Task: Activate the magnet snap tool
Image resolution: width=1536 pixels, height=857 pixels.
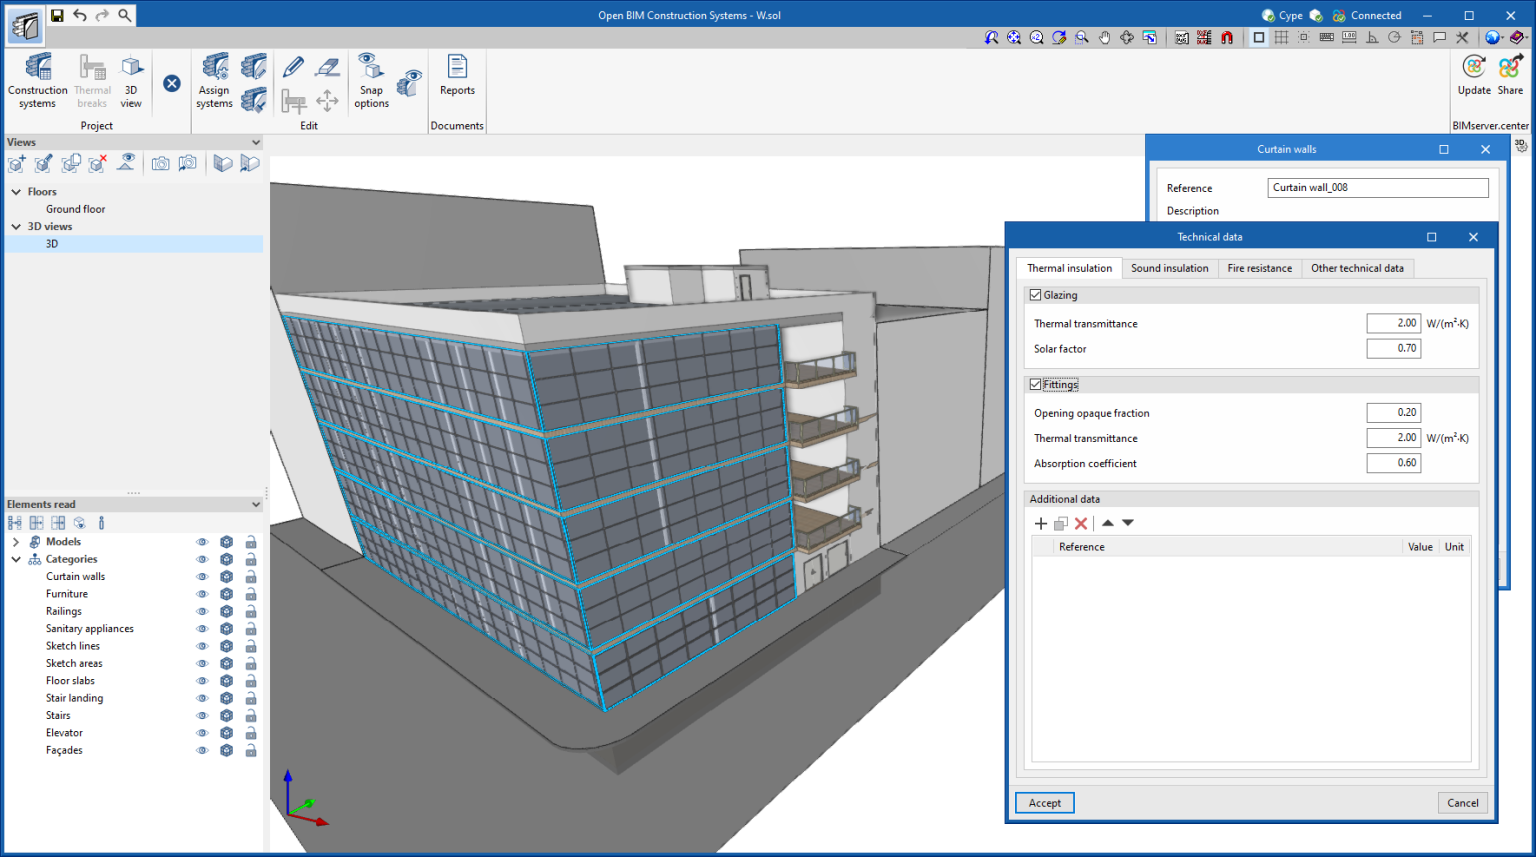Action: tap(1227, 37)
